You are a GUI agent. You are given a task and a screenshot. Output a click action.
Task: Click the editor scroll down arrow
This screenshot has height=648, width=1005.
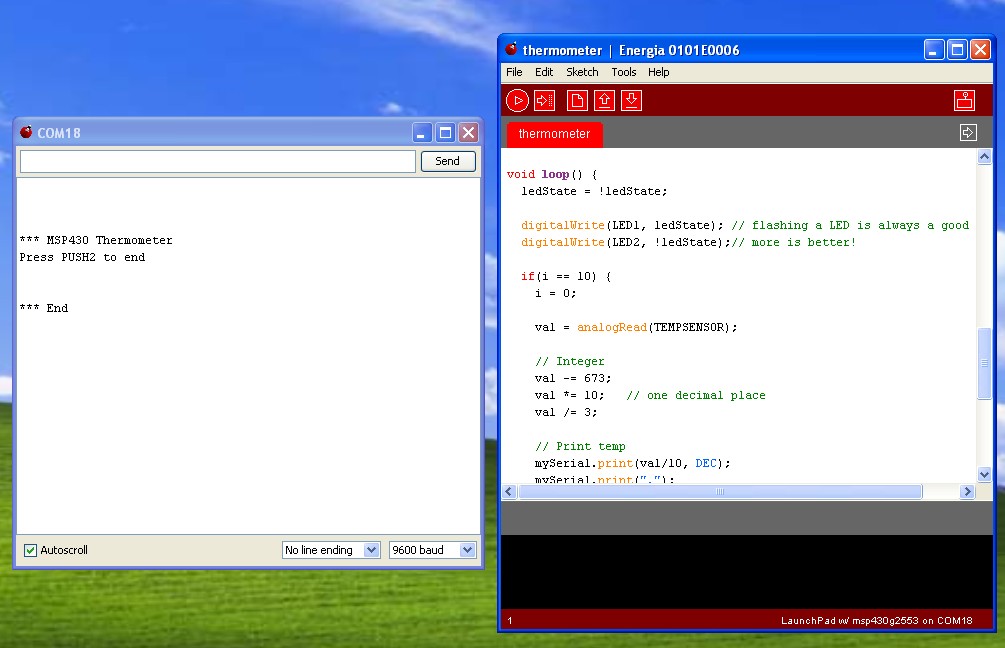pyautogui.click(x=984, y=474)
